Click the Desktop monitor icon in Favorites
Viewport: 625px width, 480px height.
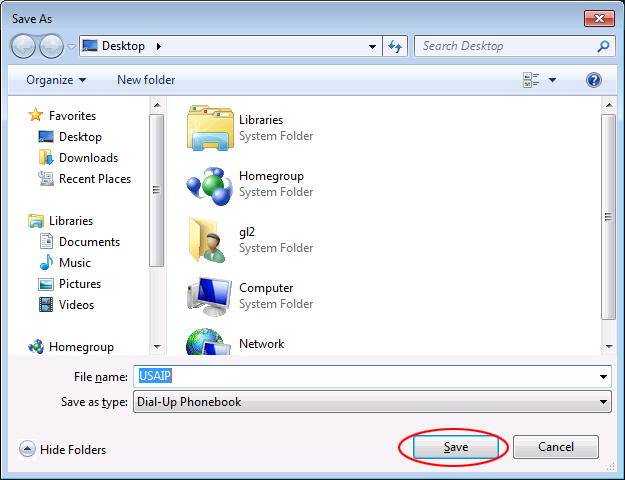coord(46,137)
